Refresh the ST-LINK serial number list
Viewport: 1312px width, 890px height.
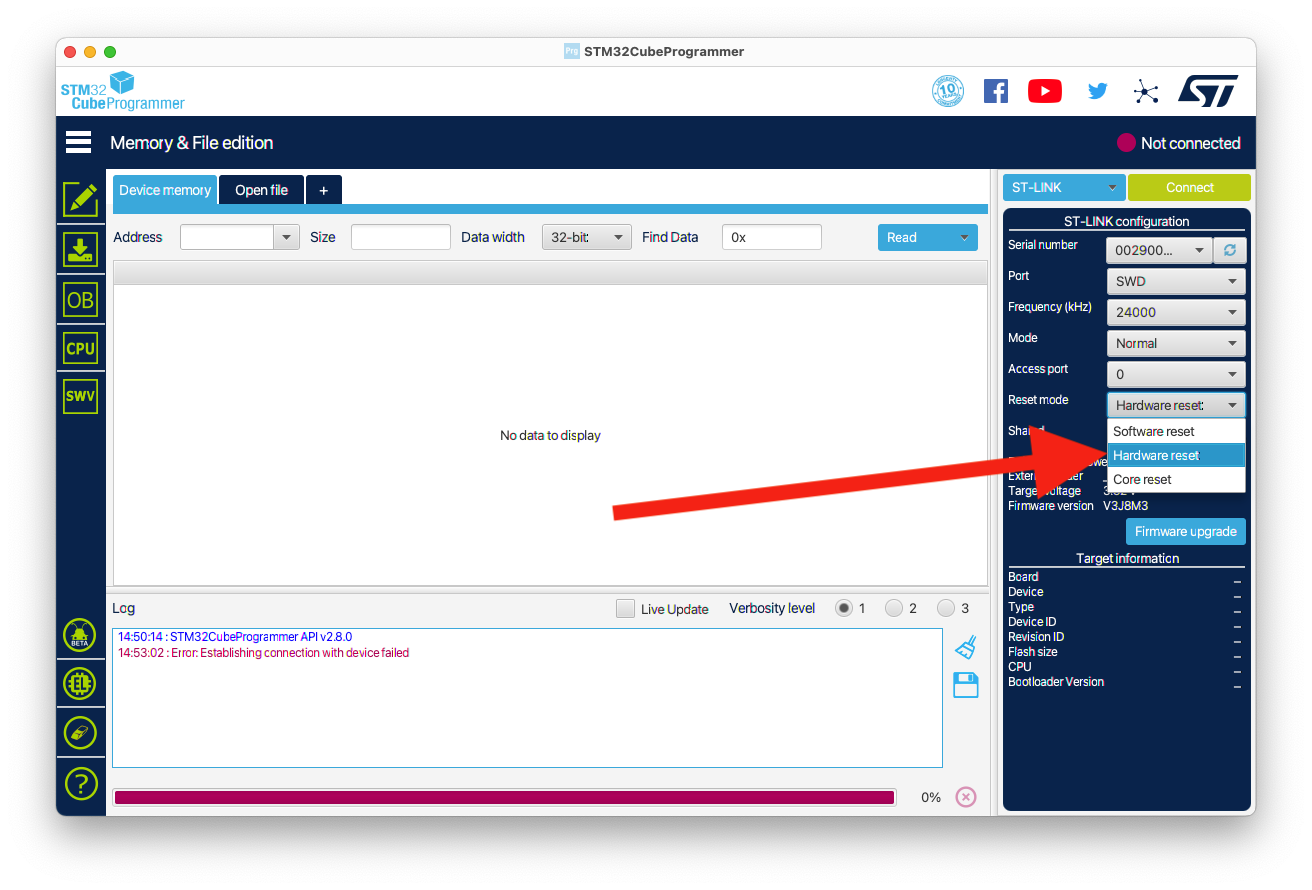(1229, 250)
